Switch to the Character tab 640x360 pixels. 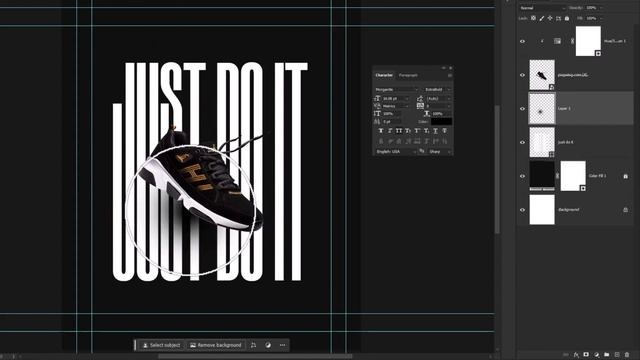(x=384, y=76)
